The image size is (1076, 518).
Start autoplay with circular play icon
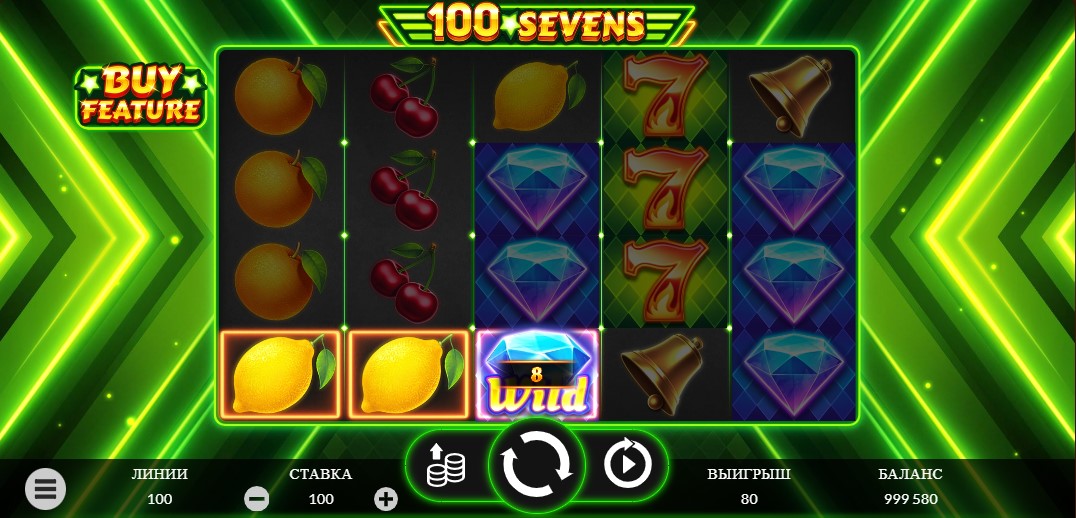(x=627, y=464)
